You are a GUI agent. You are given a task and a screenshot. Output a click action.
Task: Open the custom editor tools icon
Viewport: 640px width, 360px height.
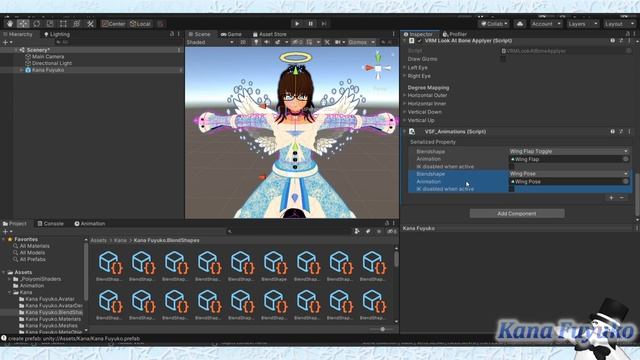(x=90, y=24)
